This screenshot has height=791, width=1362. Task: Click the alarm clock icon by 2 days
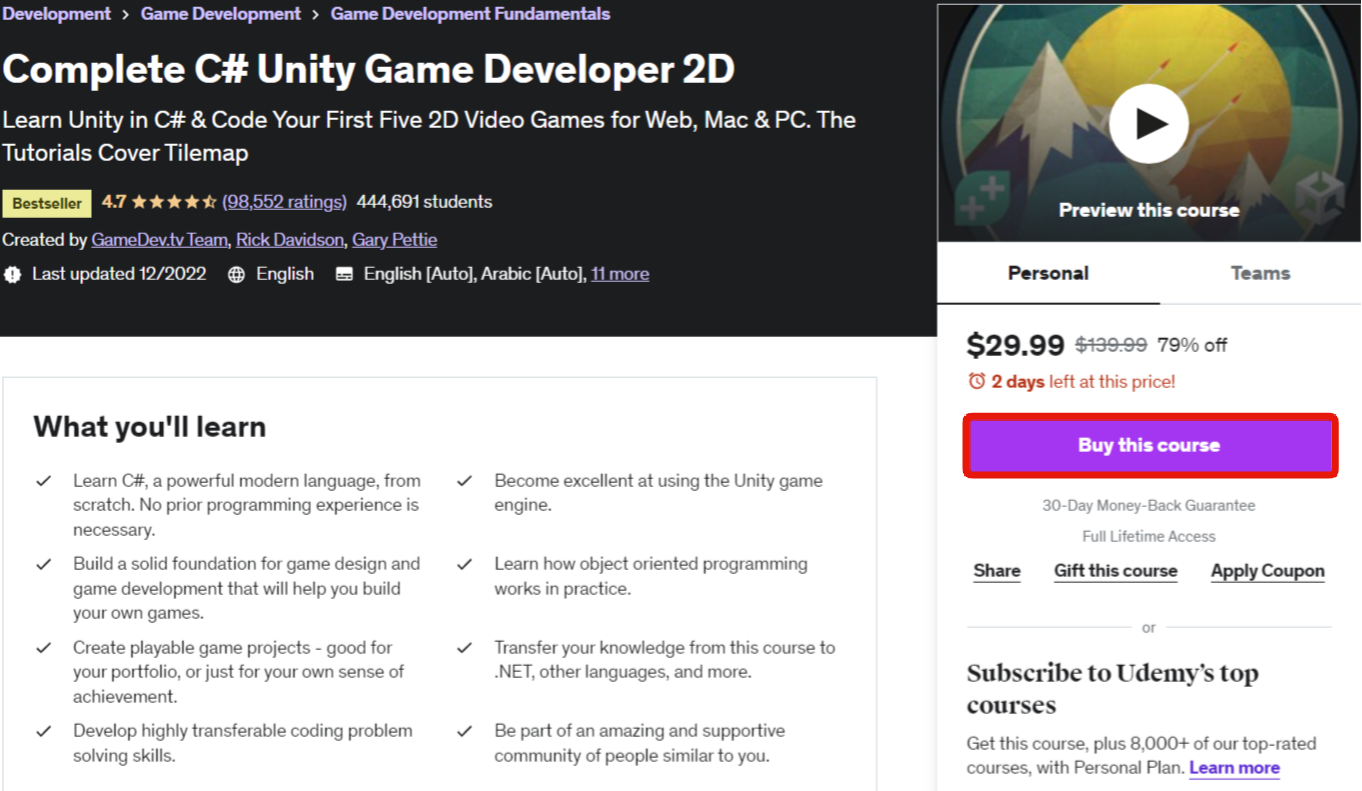(977, 381)
